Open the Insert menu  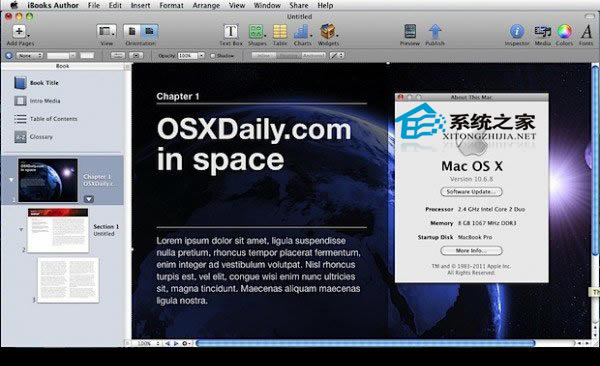click(140, 5)
